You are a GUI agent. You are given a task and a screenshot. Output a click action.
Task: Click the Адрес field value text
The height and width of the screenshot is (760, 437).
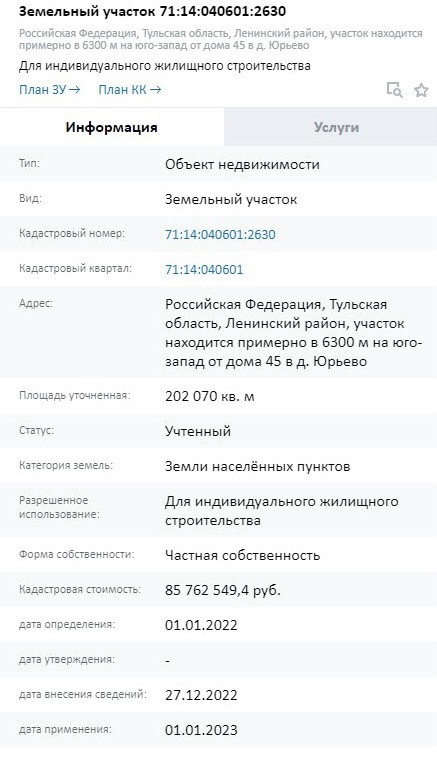pyautogui.click(x=294, y=333)
